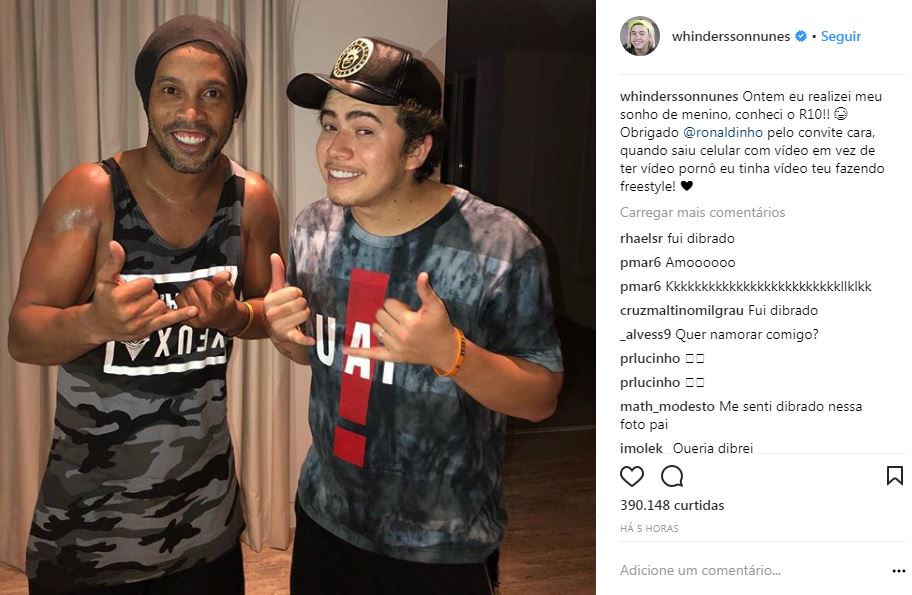The height and width of the screenshot is (595, 912).
Task: Open the comment speech bubble icon
Action: pyautogui.click(x=672, y=476)
